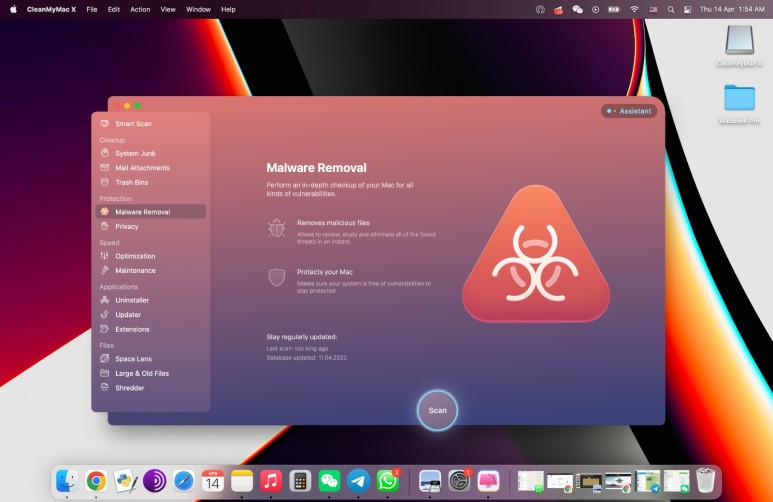Open the Privacy module
The image size is (773, 502).
127,226
